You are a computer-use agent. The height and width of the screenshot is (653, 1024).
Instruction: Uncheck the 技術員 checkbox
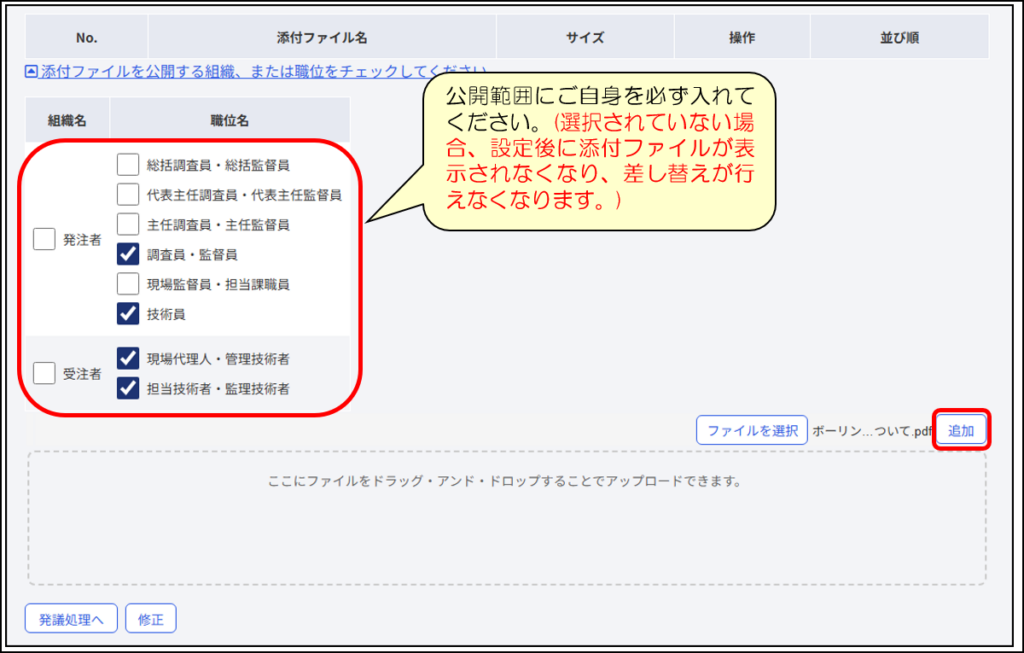(128, 313)
